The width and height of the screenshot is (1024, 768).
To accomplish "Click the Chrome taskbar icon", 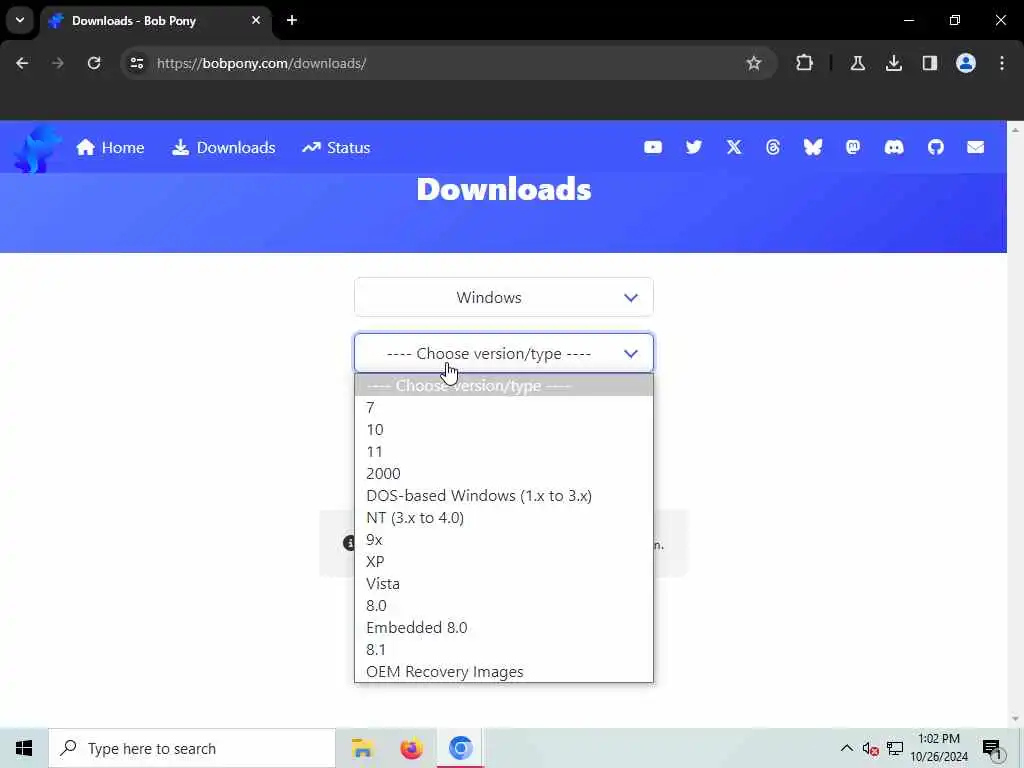I will click(x=460, y=748).
